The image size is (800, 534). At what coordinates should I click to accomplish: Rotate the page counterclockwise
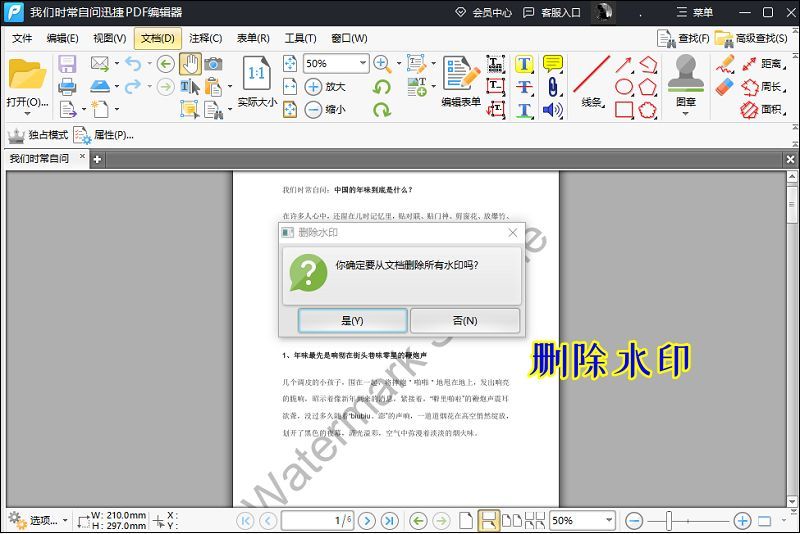(382, 87)
